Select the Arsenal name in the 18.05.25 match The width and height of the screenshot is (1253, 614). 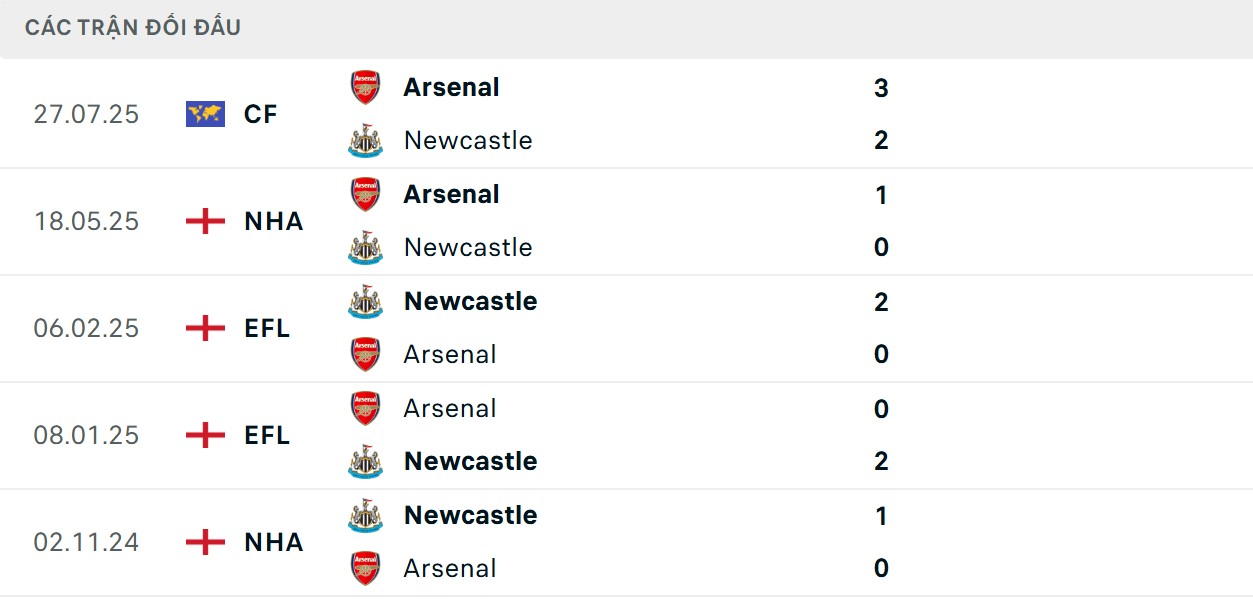(451, 194)
